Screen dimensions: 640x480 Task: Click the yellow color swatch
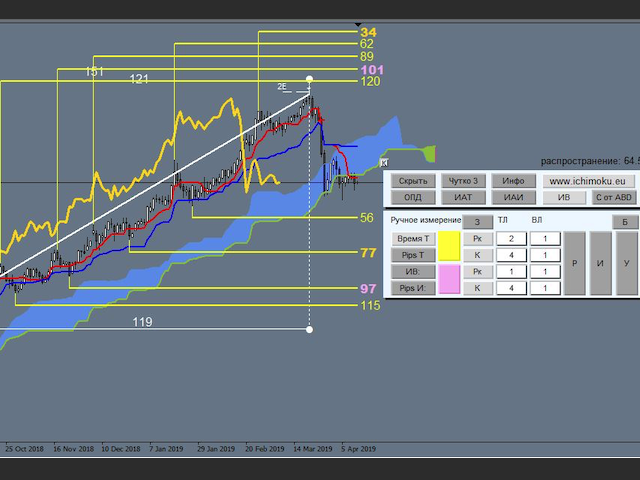pyautogui.click(x=449, y=247)
